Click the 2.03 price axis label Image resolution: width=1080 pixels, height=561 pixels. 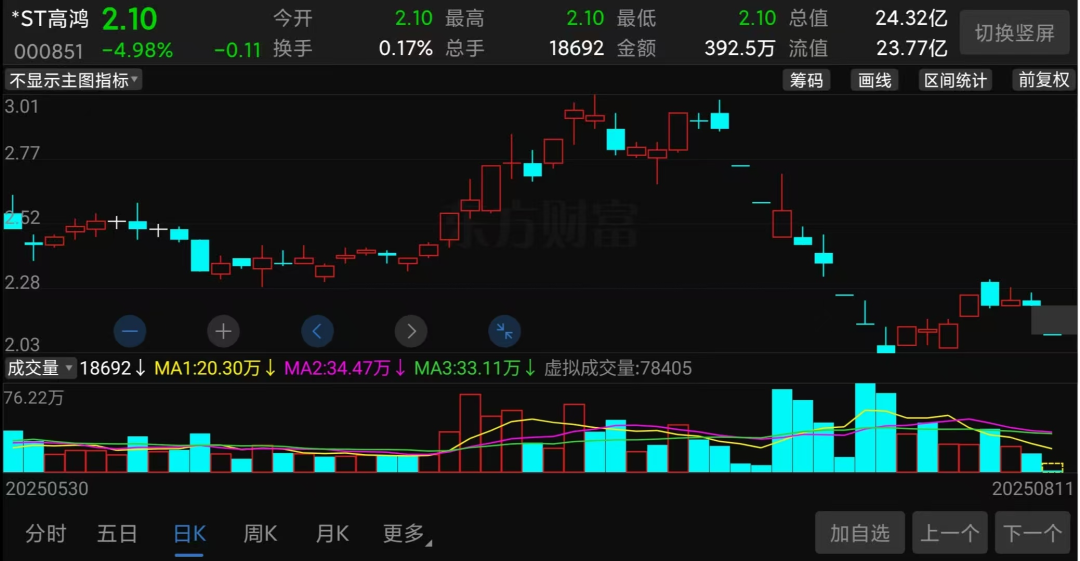(22, 344)
